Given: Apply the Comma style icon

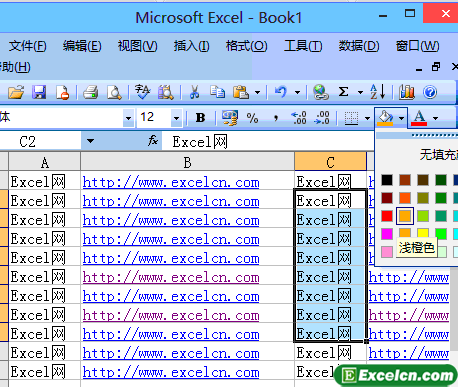Looking at the screenshot, I should [276, 118].
